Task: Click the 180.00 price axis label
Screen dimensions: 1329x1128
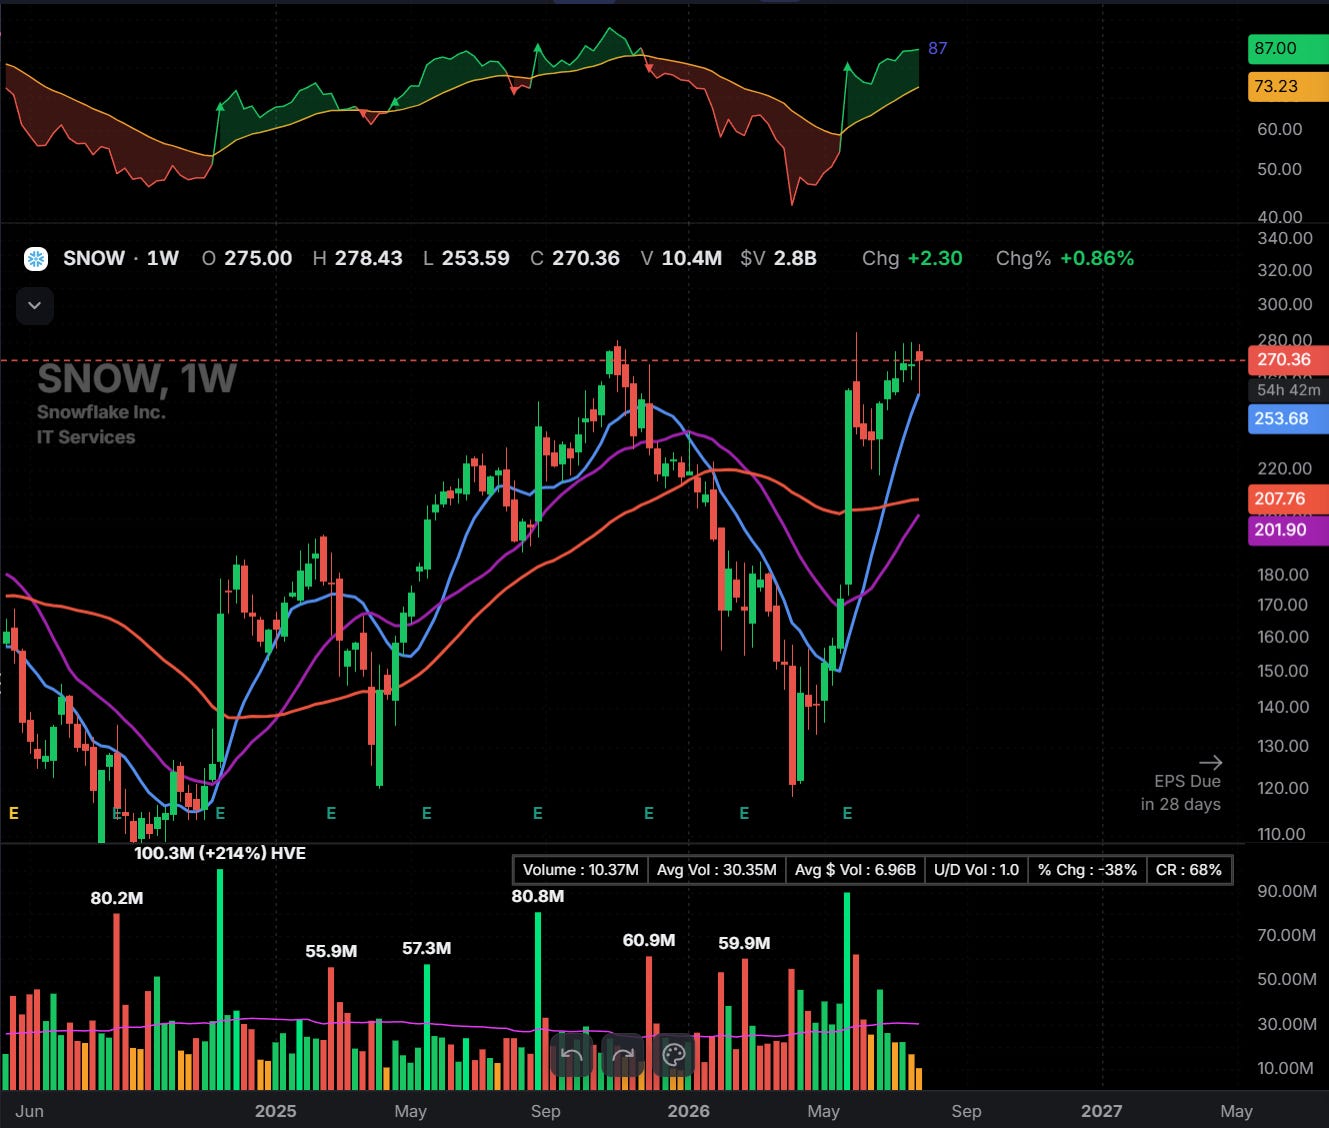Action: point(1283,574)
